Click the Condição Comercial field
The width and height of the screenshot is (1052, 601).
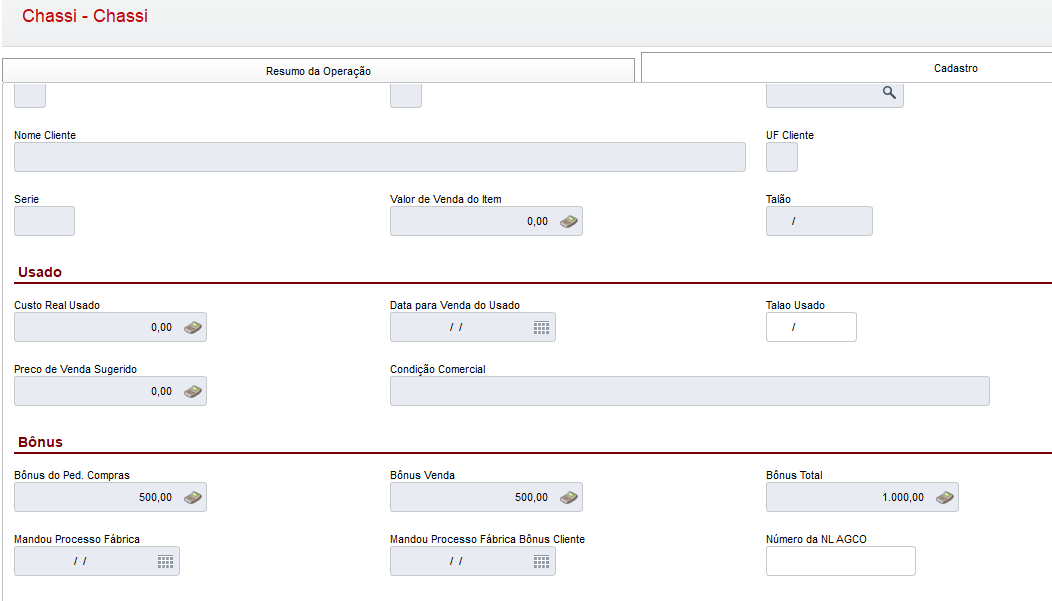690,391
